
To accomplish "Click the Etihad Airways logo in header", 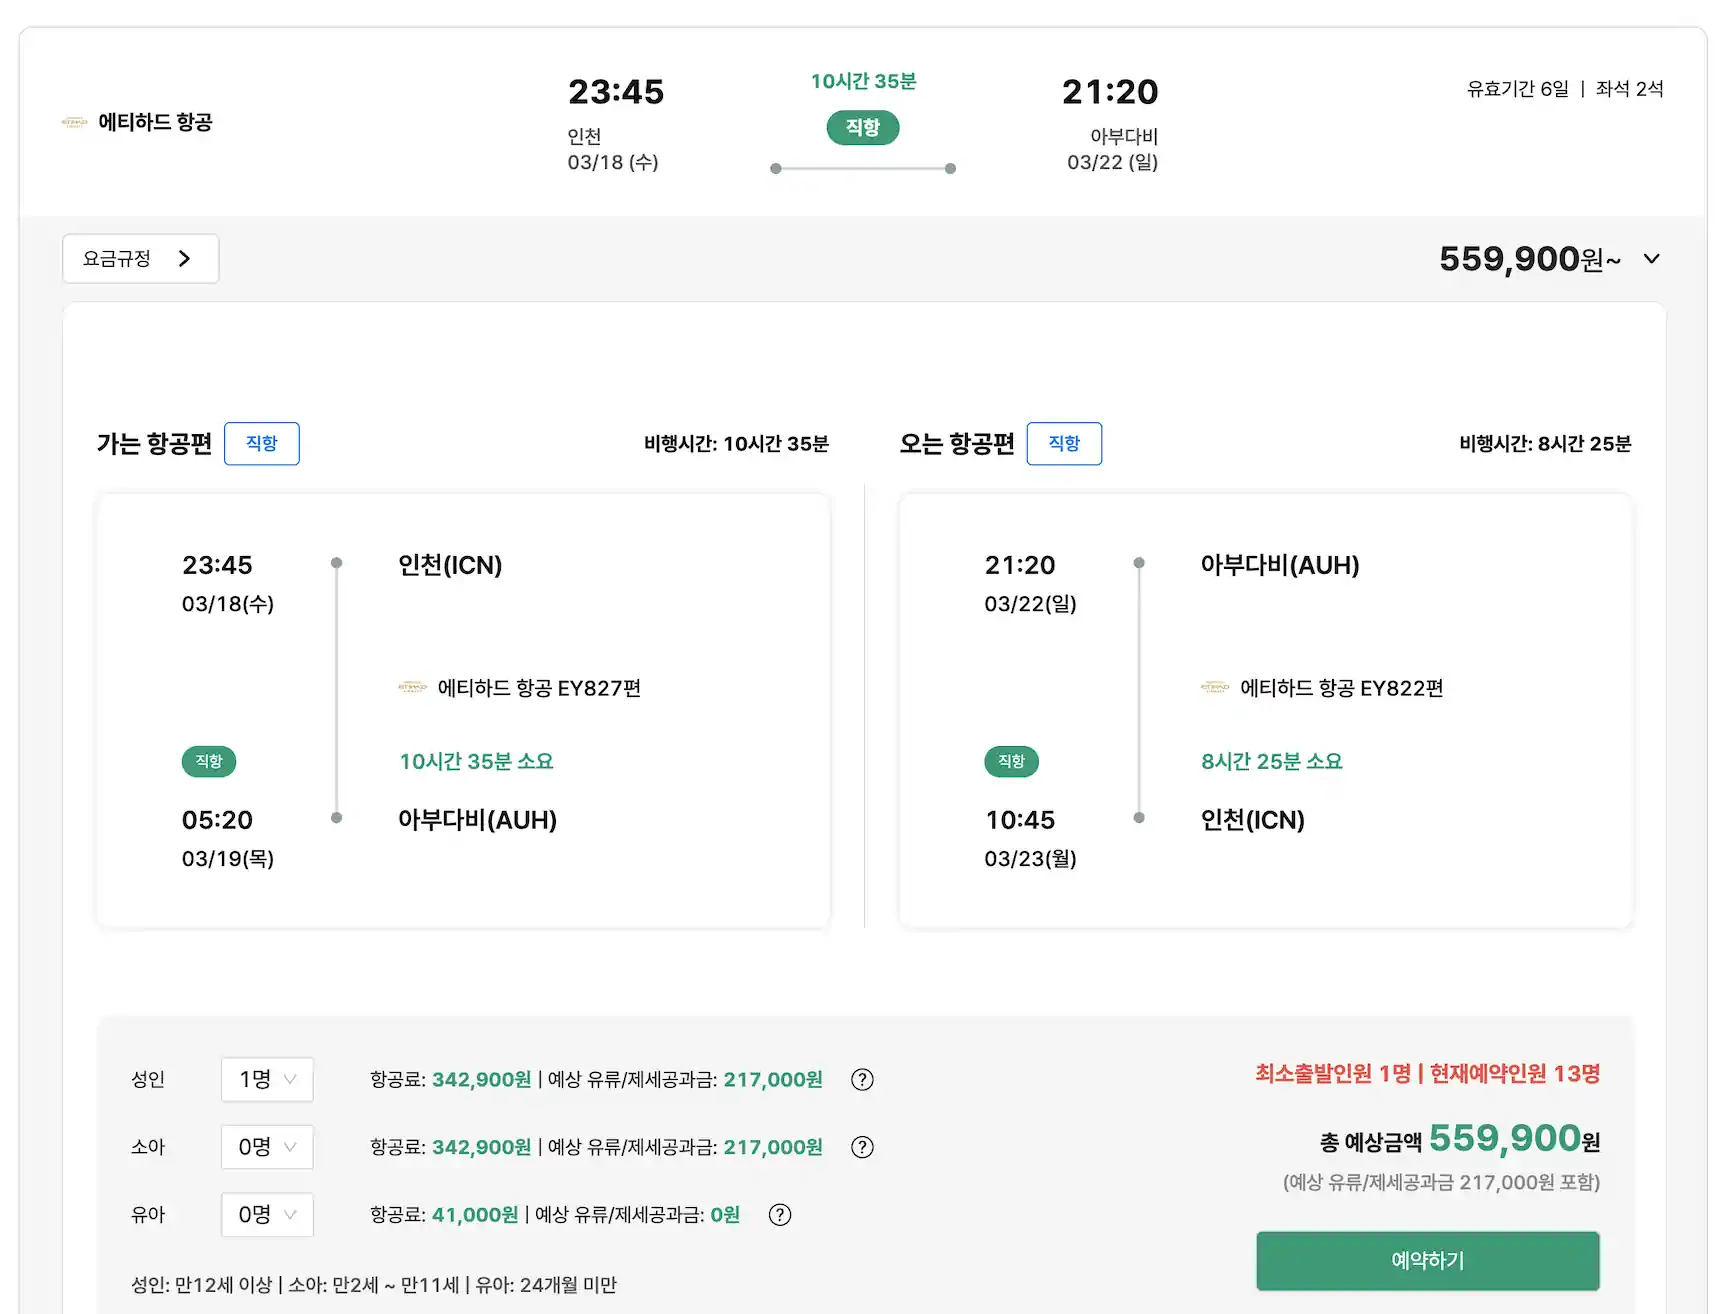I will [x=75, y=123].
